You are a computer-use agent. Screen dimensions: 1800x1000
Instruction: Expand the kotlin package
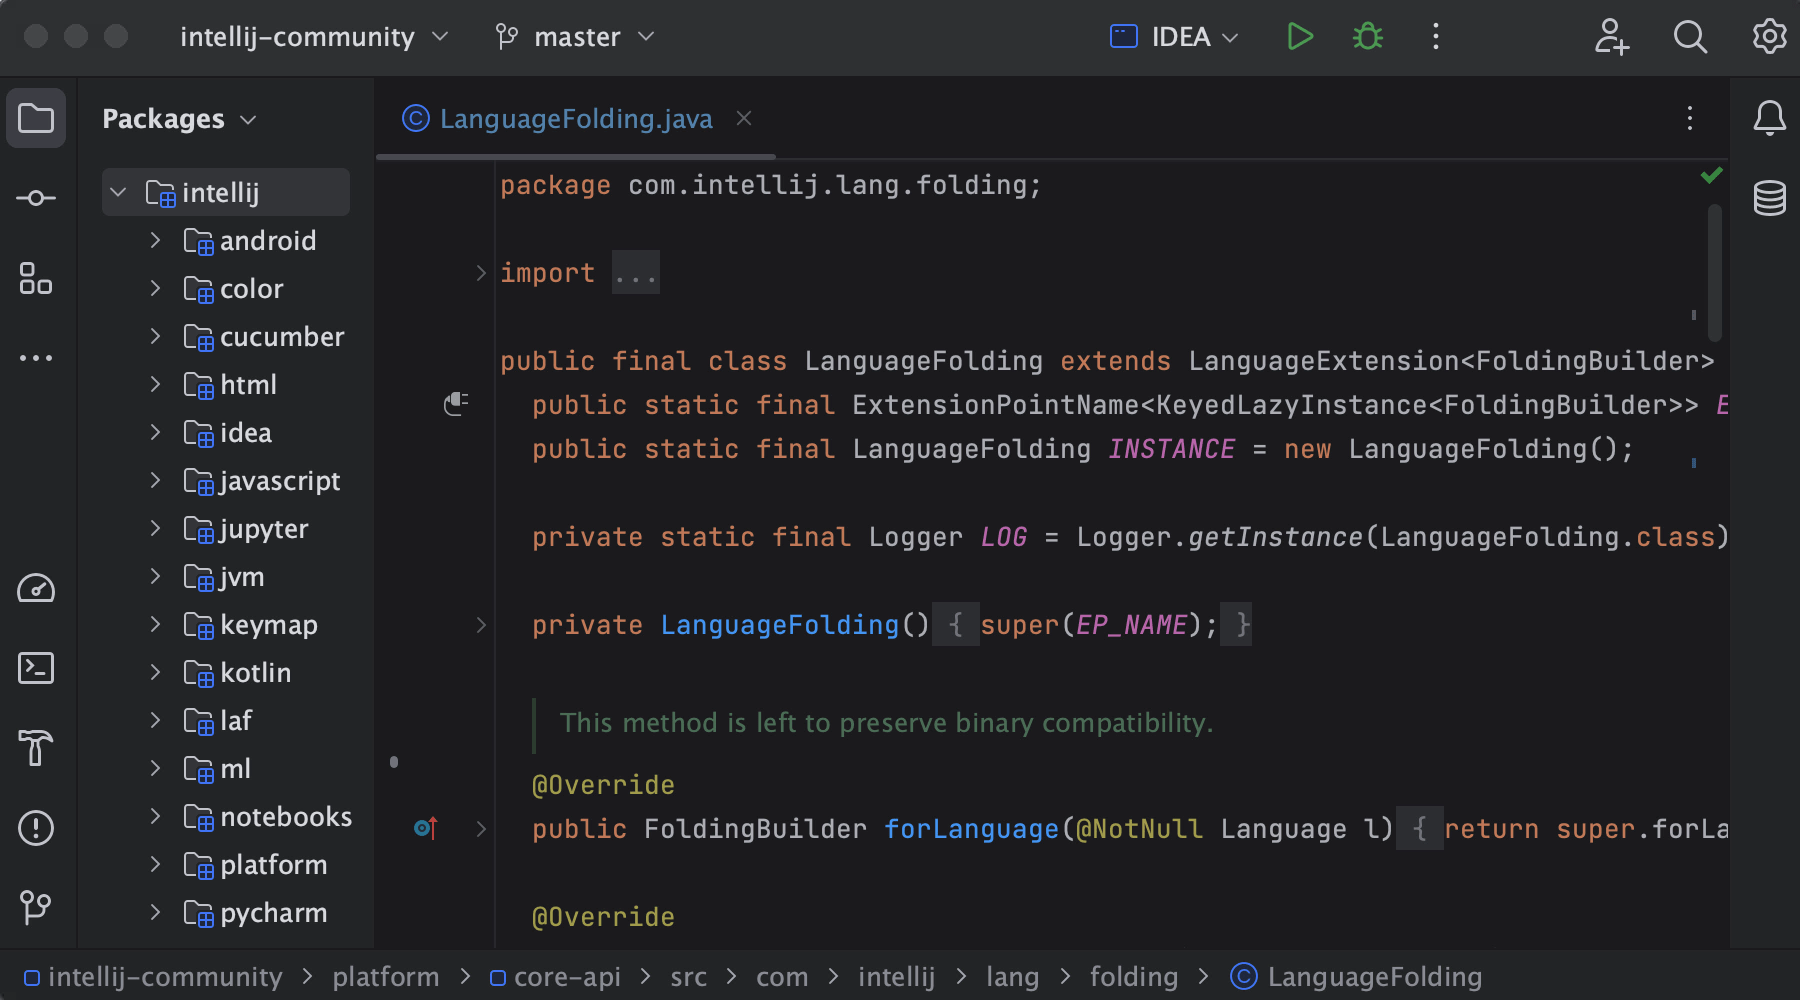(155, 672)
